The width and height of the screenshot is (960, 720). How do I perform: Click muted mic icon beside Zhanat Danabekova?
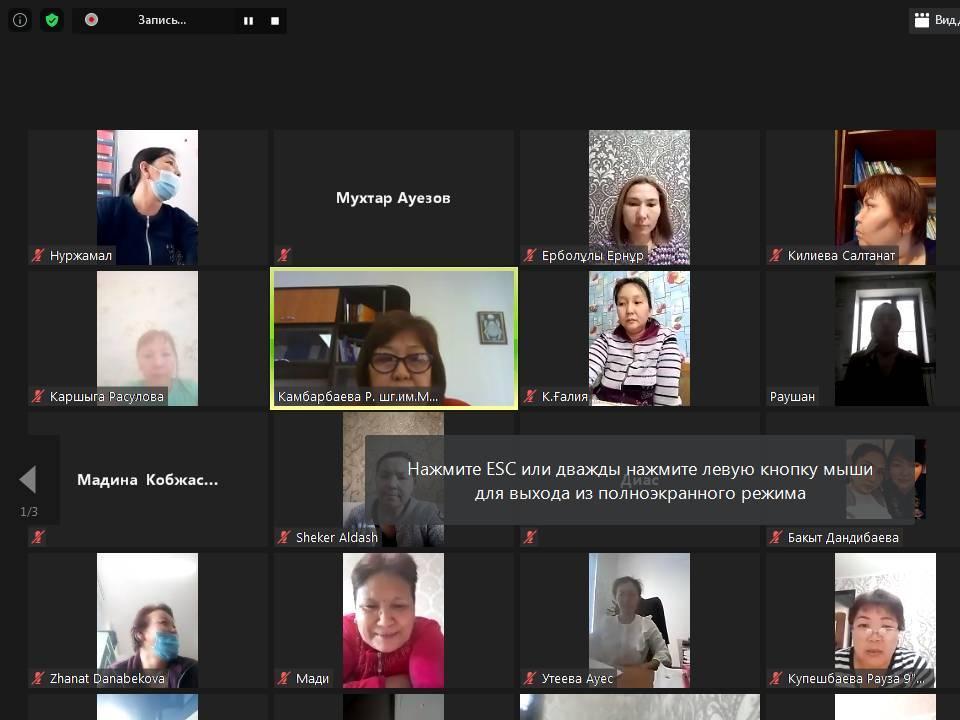click(38, 679)
